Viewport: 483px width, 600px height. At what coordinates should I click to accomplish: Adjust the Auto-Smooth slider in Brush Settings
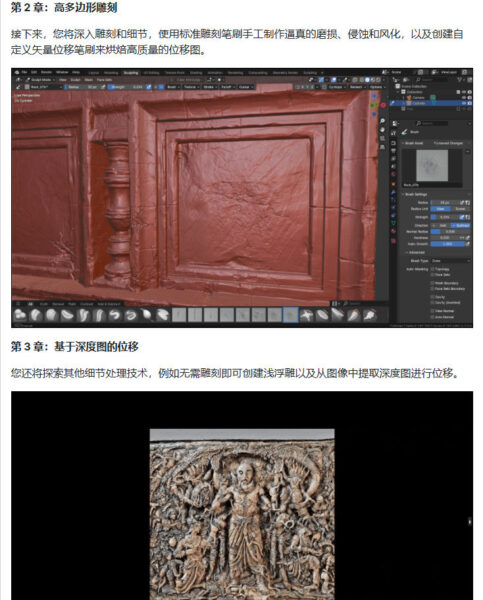[x=447, y=244]
